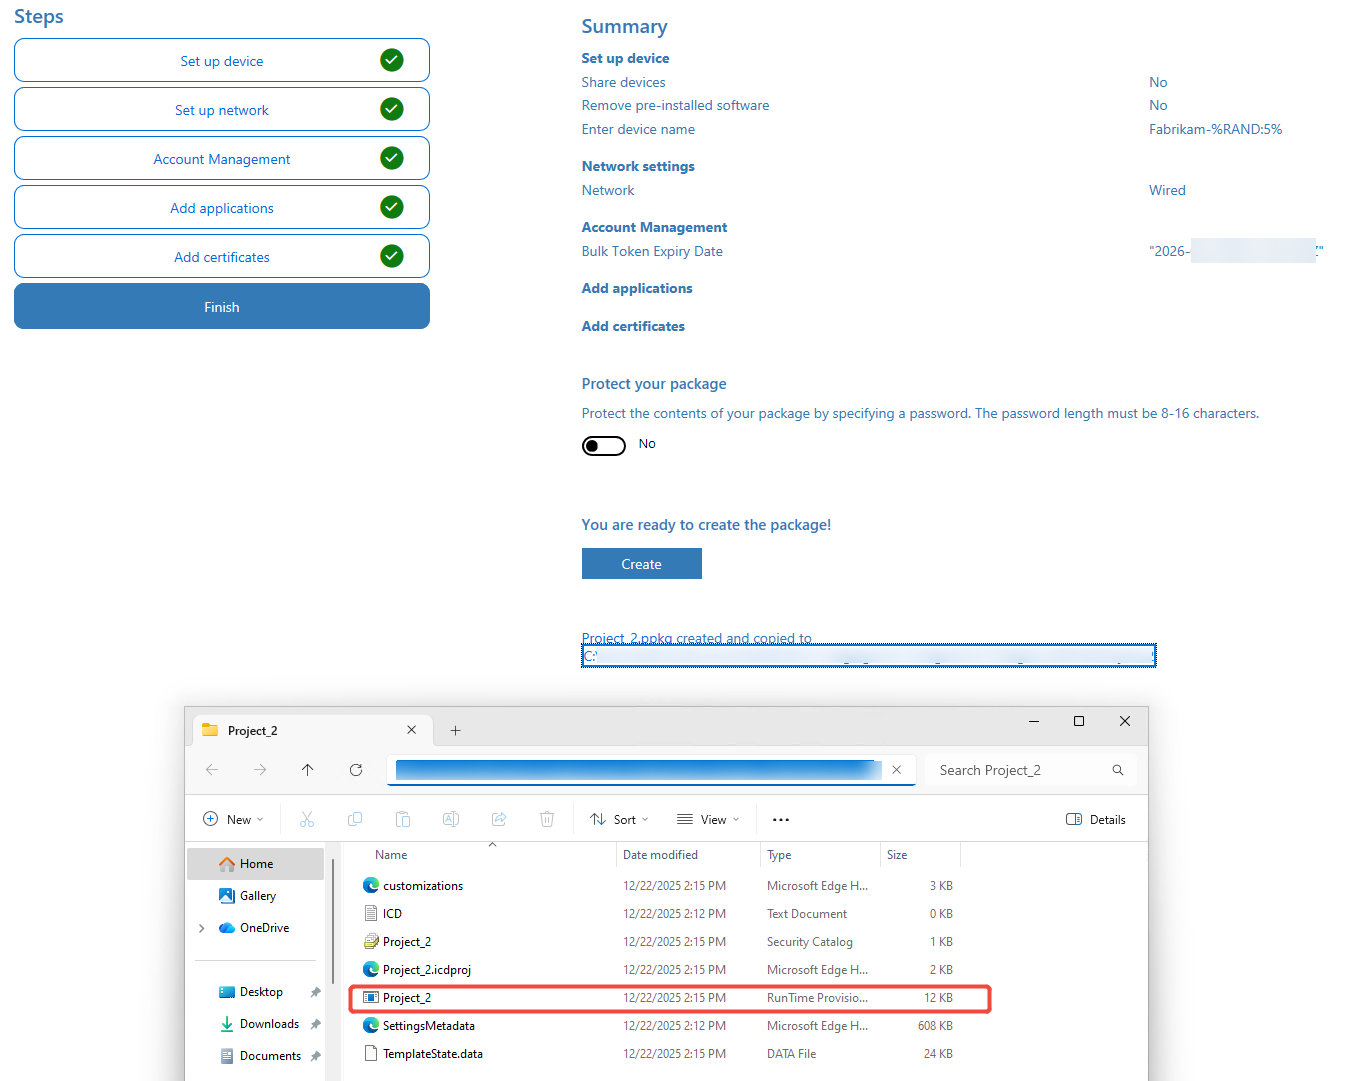The width and height of the screenshot is (1360, 1081).
Task: Click the Add applications summary link
Action: point(637,288)
